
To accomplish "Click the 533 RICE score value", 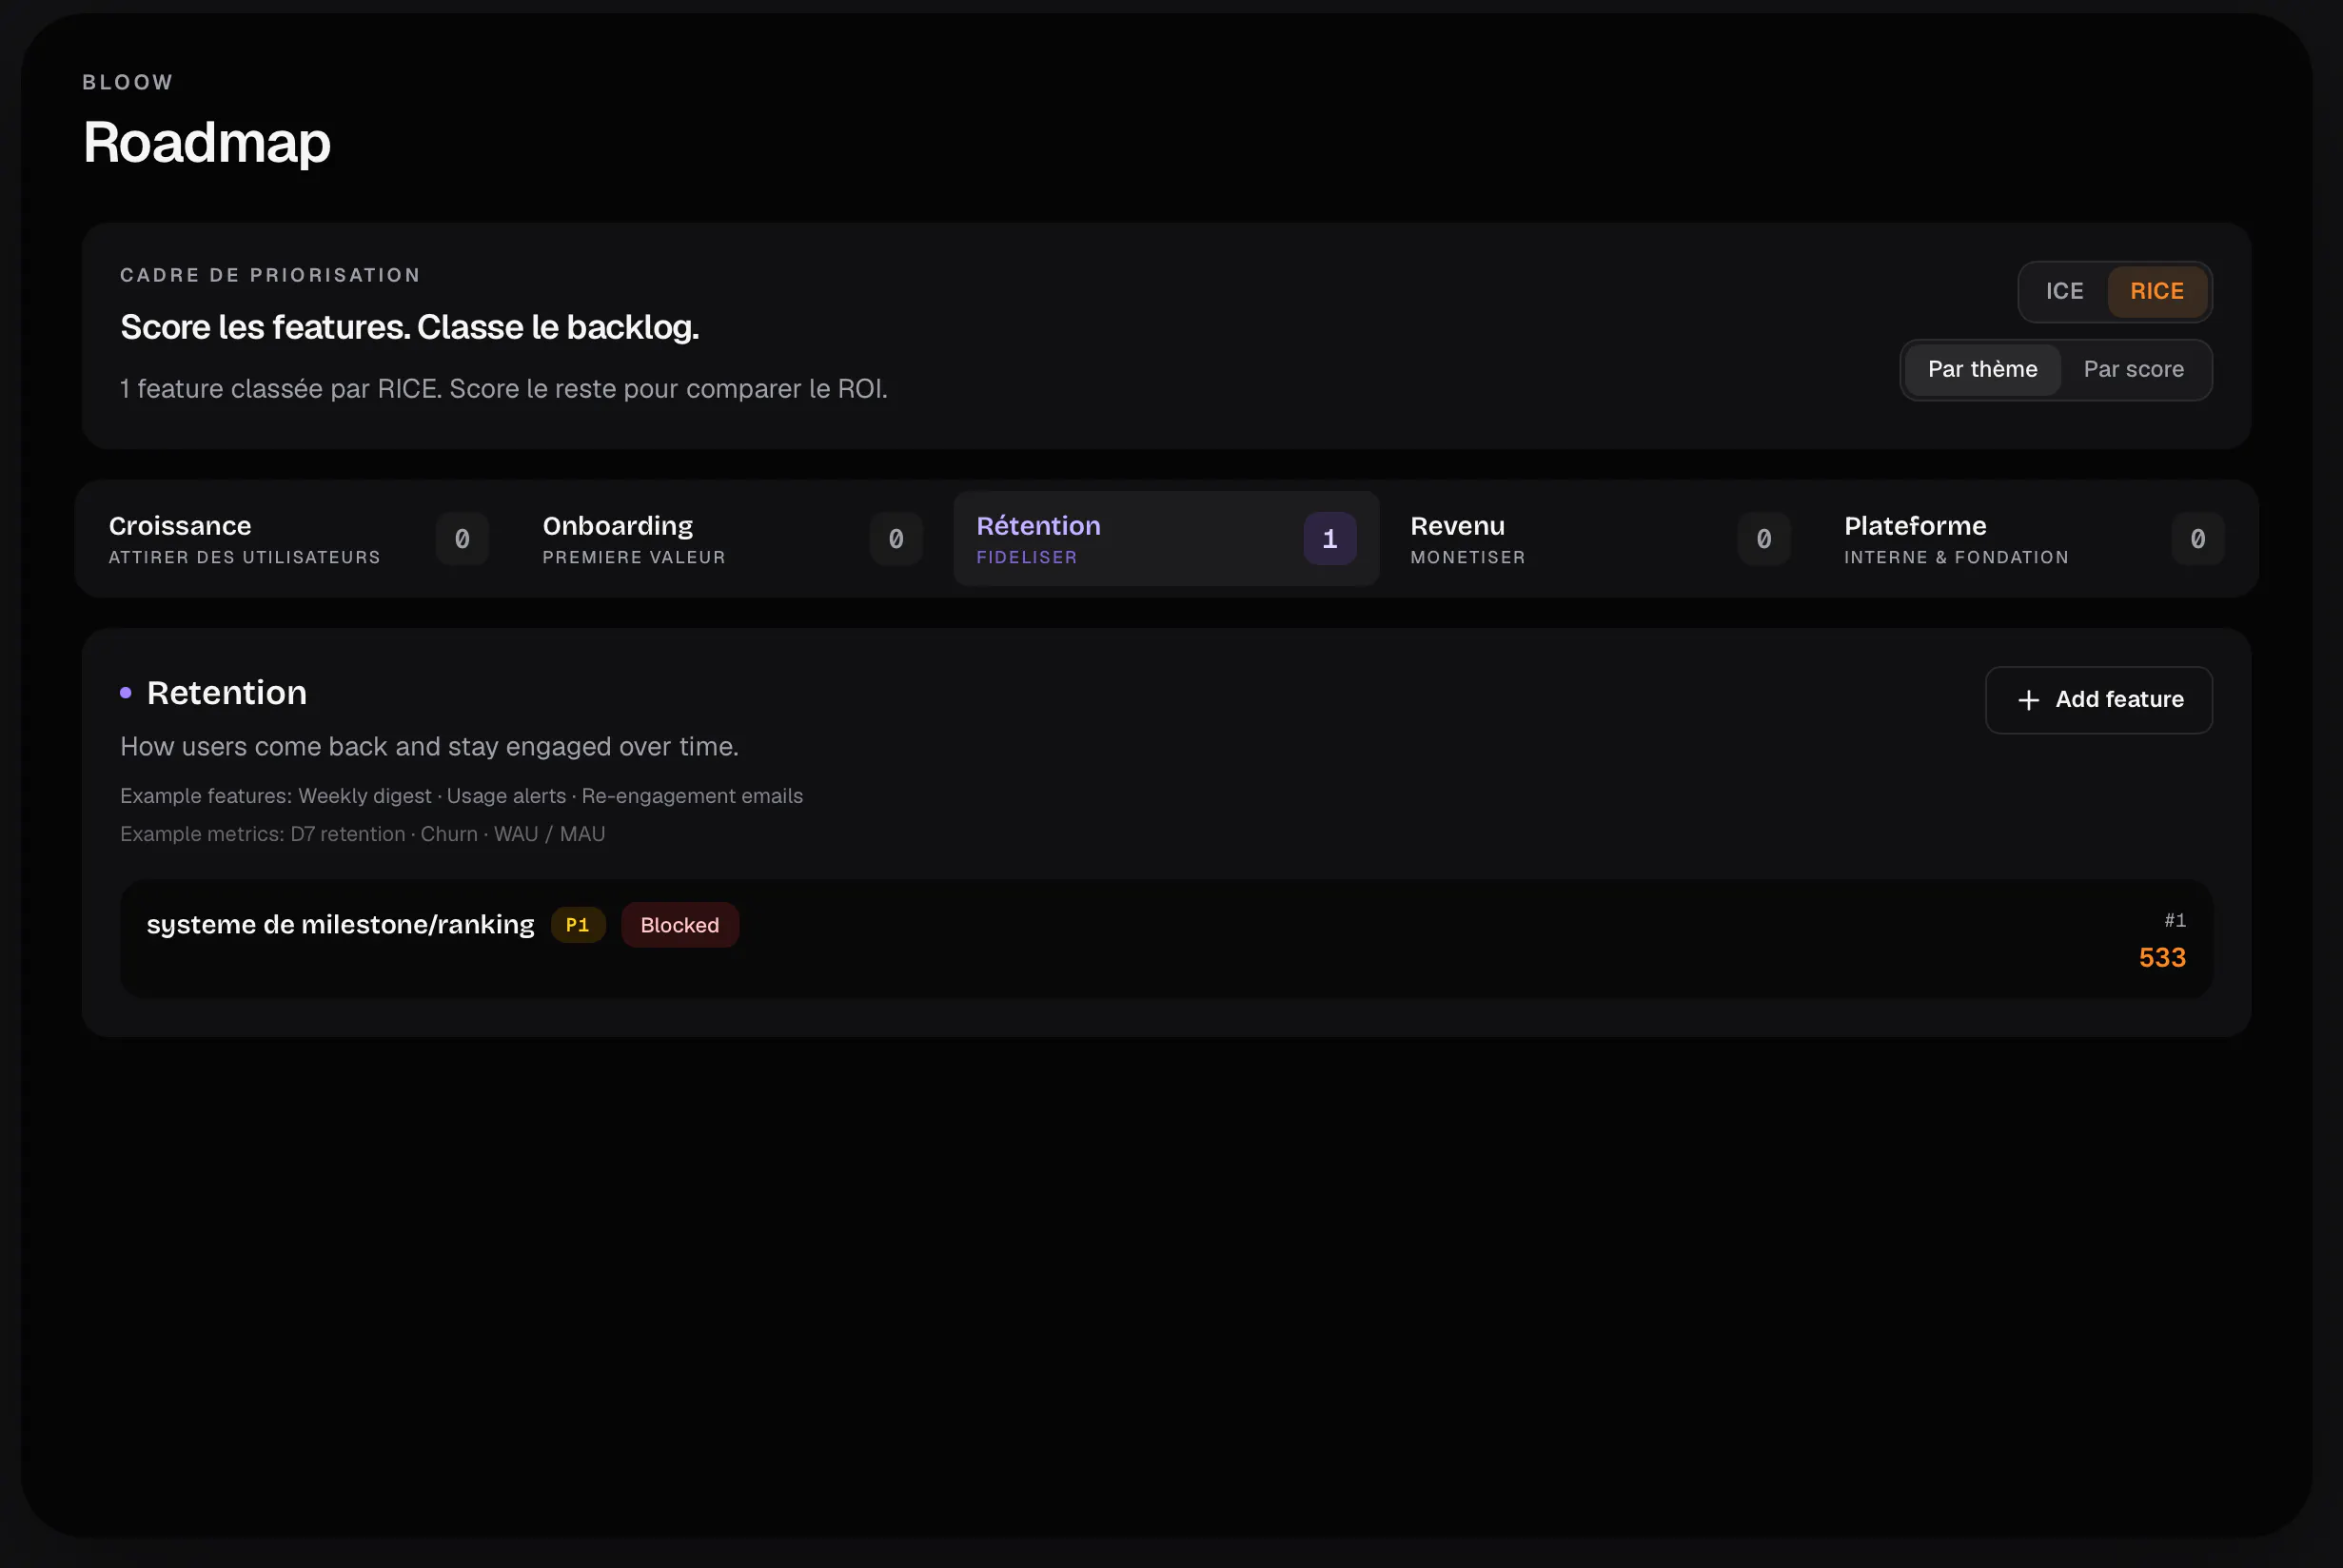I will point(2162,958).
